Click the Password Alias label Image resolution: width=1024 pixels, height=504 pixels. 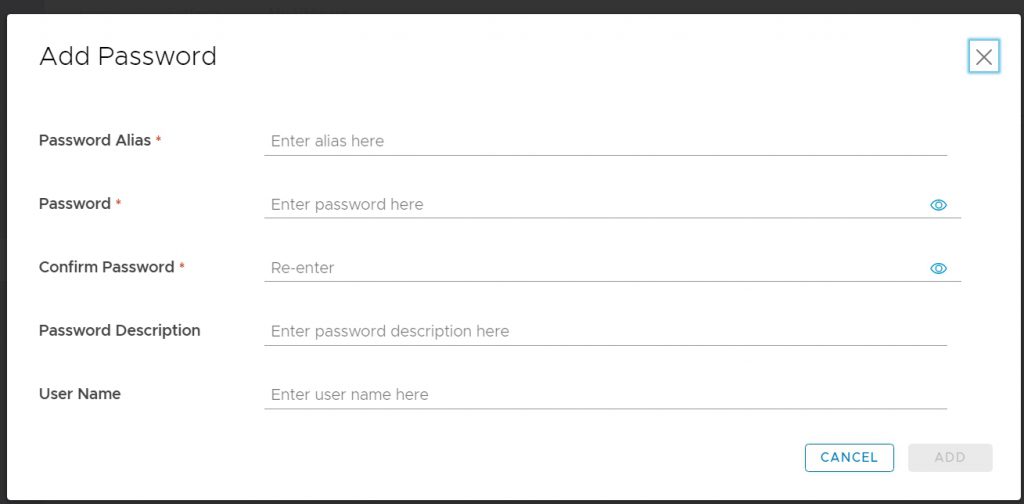95,140
